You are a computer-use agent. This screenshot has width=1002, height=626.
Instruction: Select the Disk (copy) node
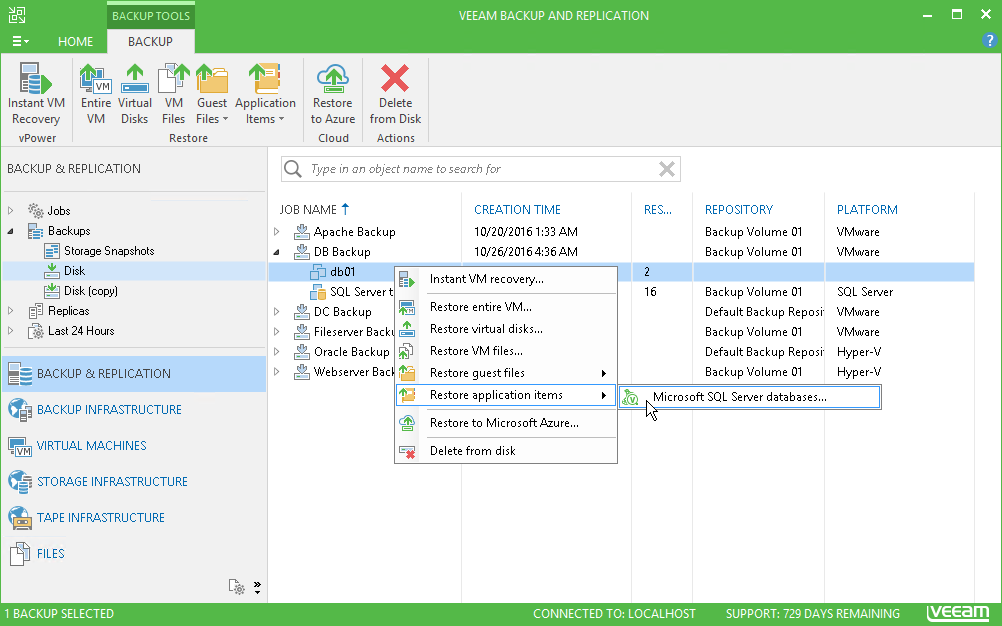[x=97, y=290]
